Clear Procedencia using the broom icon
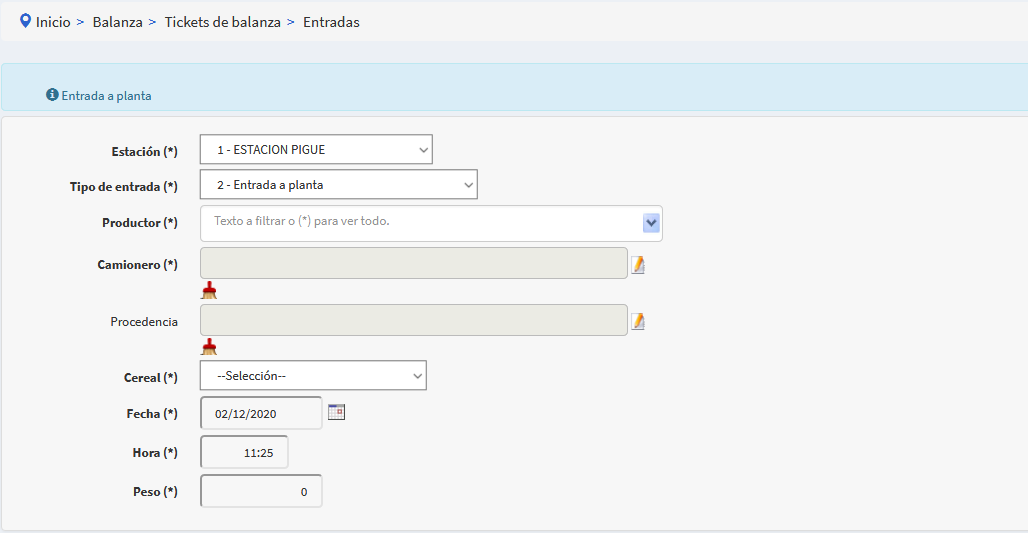Image resolution: width=1028 pixels, height=533 pixels. [209, 347]
